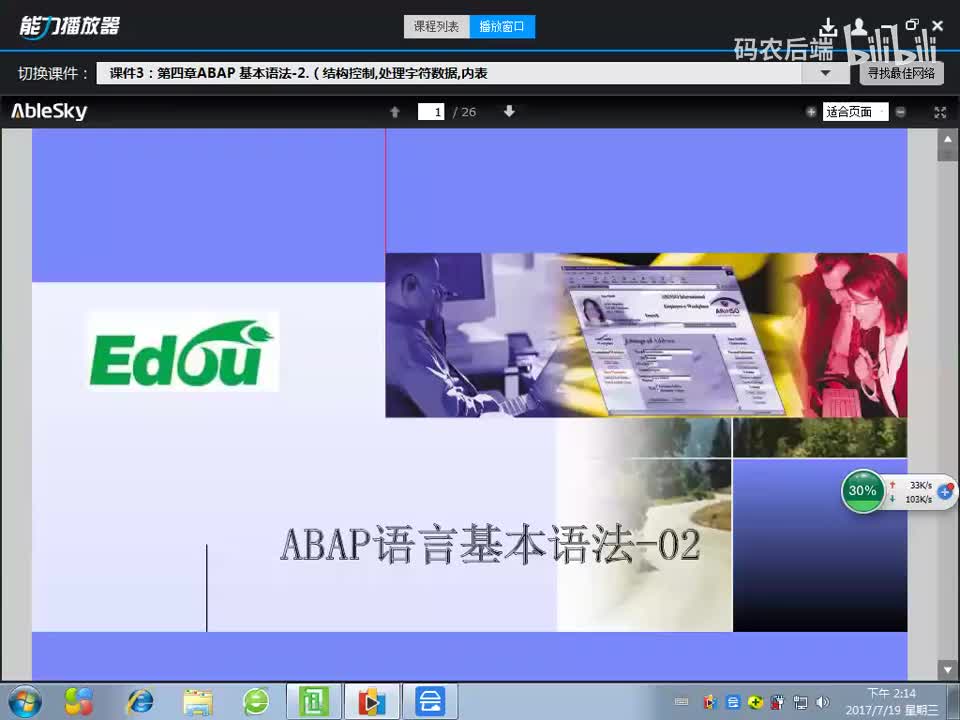Click the slide title ABAP语言基本语法-02
960x720 pixels.
(x=490, y=544)
